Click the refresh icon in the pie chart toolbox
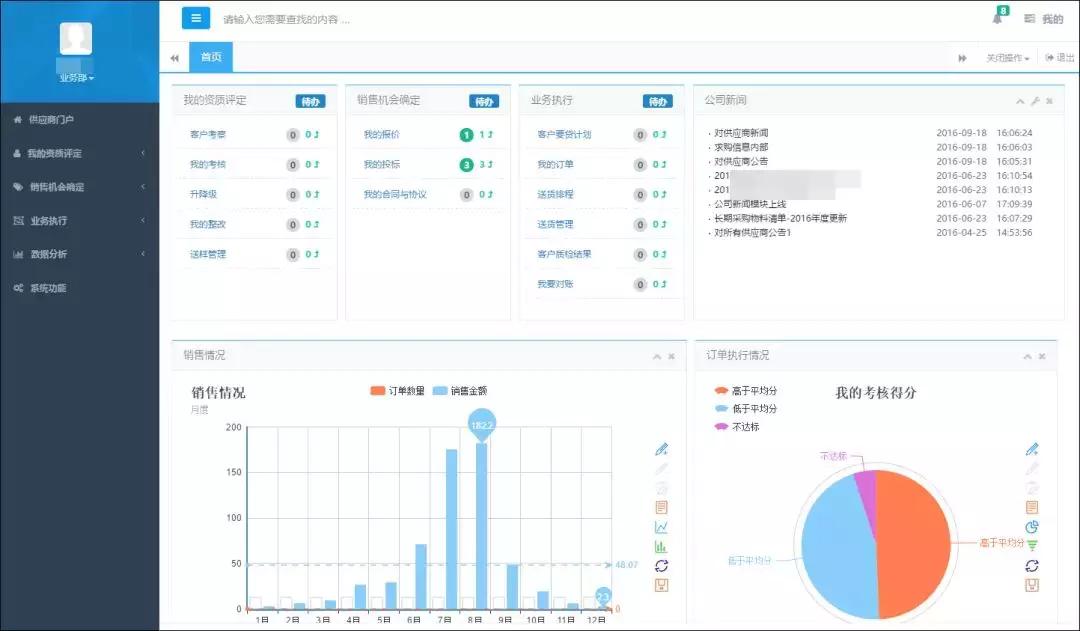This screenshot has width=1080, height=631. tap(1032, 566)
